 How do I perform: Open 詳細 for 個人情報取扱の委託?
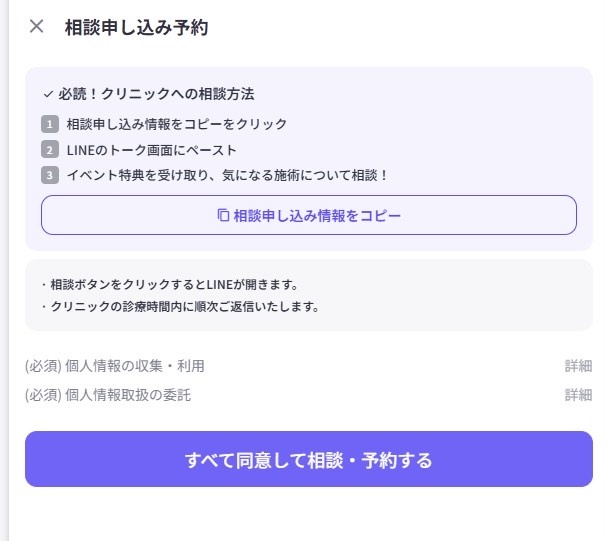click(578, 395)
